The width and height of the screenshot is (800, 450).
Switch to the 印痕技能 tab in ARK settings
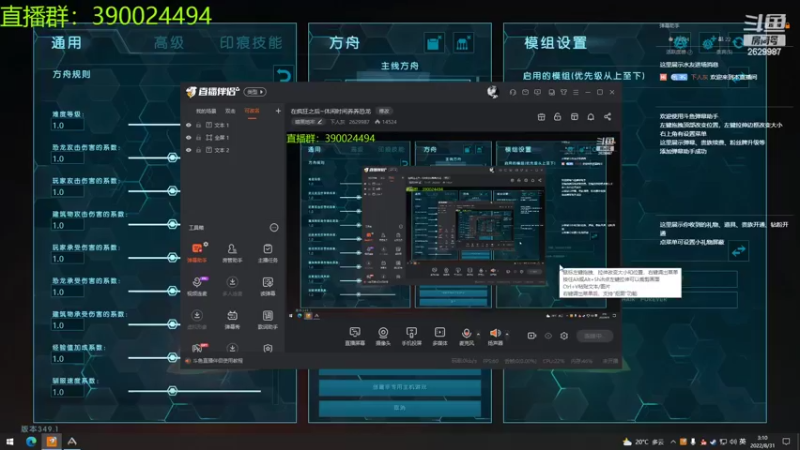click(x=251, y=43)
